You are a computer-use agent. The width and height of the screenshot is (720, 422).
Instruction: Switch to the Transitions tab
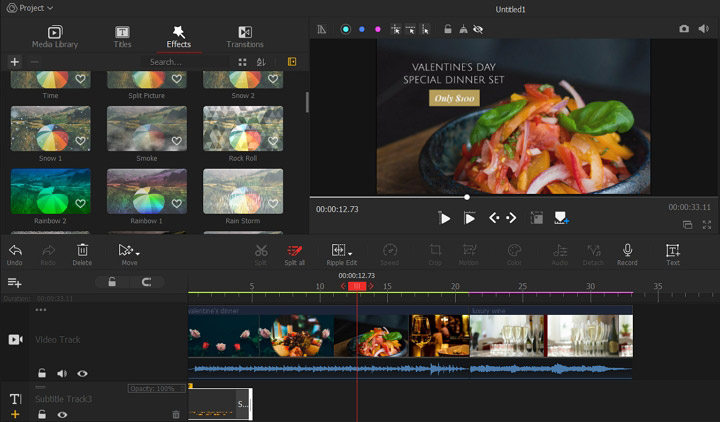pos(245,37)
